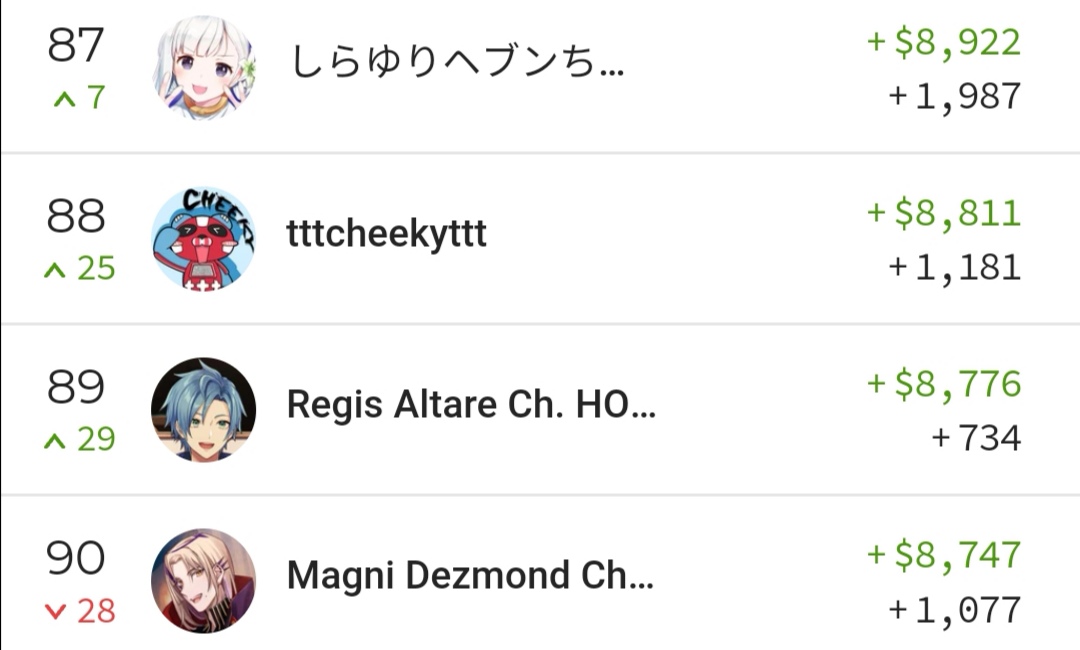Image resolution: width=1080 pixels, height=650 pixels.
Task: Open Magni Dezmond Ch... link
Action: (470, 576)
